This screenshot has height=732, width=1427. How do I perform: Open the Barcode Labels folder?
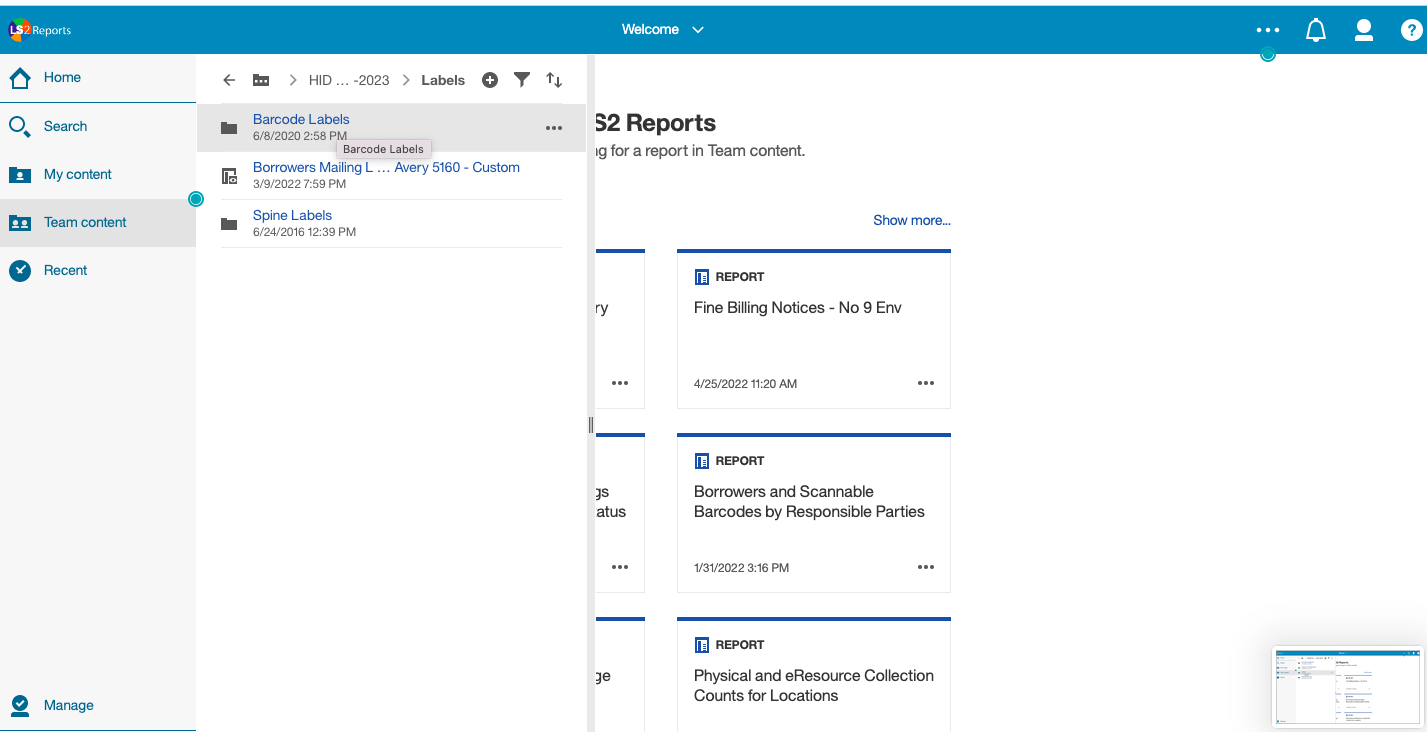coord(301,119)
